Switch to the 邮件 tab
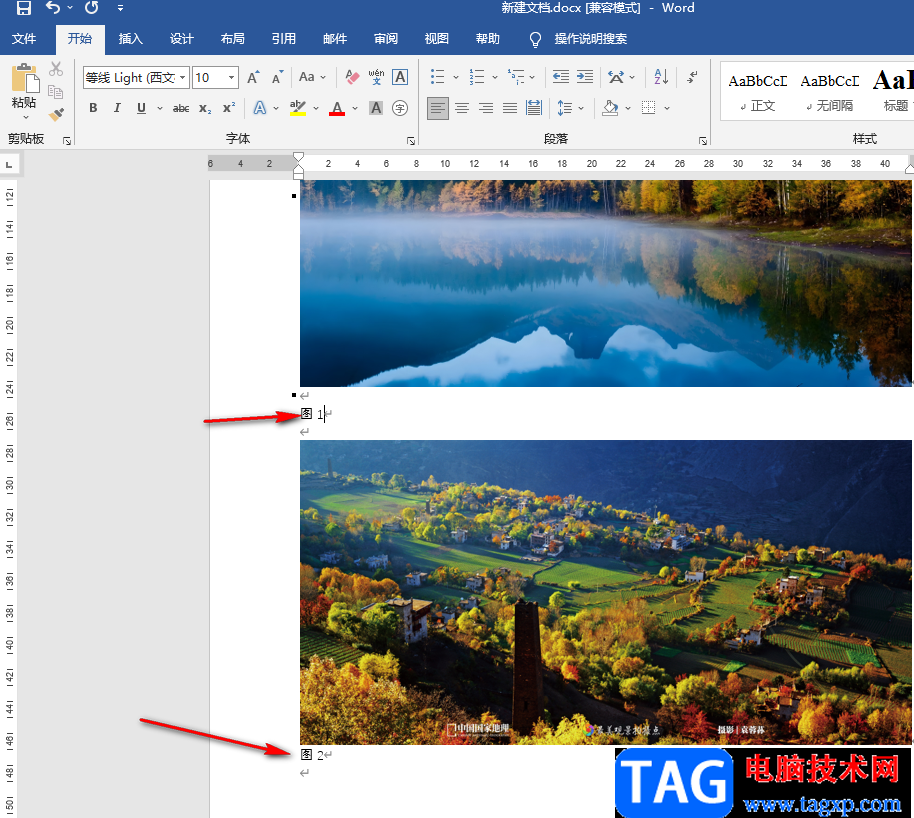Screen dimensions: 914x818 335,38
